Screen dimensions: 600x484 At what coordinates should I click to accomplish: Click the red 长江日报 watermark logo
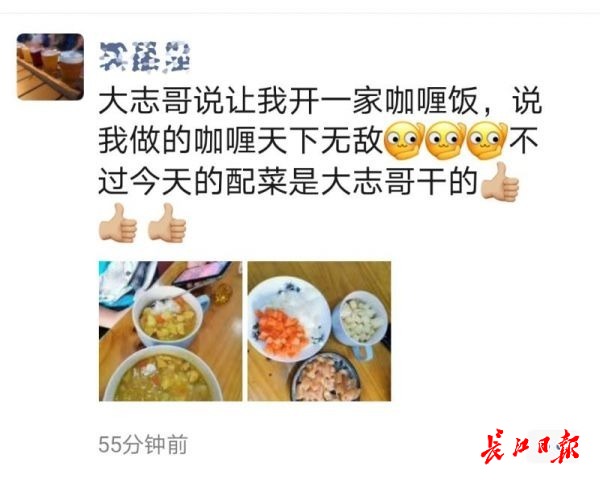coord(530,447)
